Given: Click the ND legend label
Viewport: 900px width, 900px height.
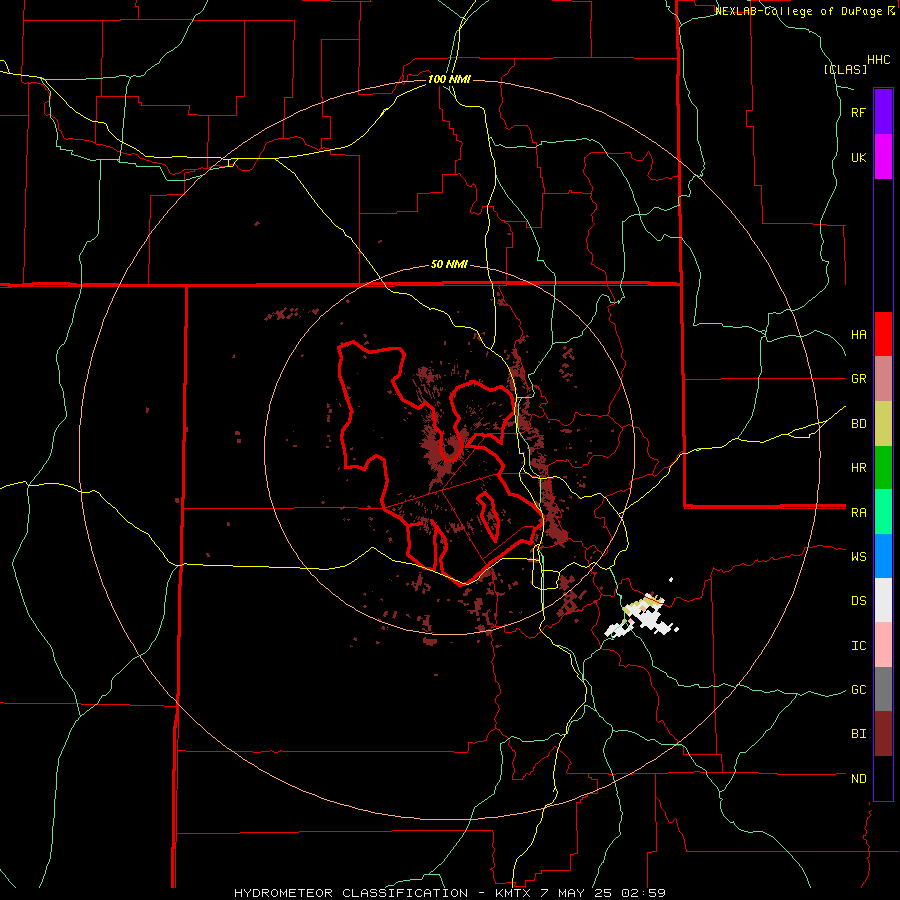Looking at the screenshot, I should tap(859, 779).
